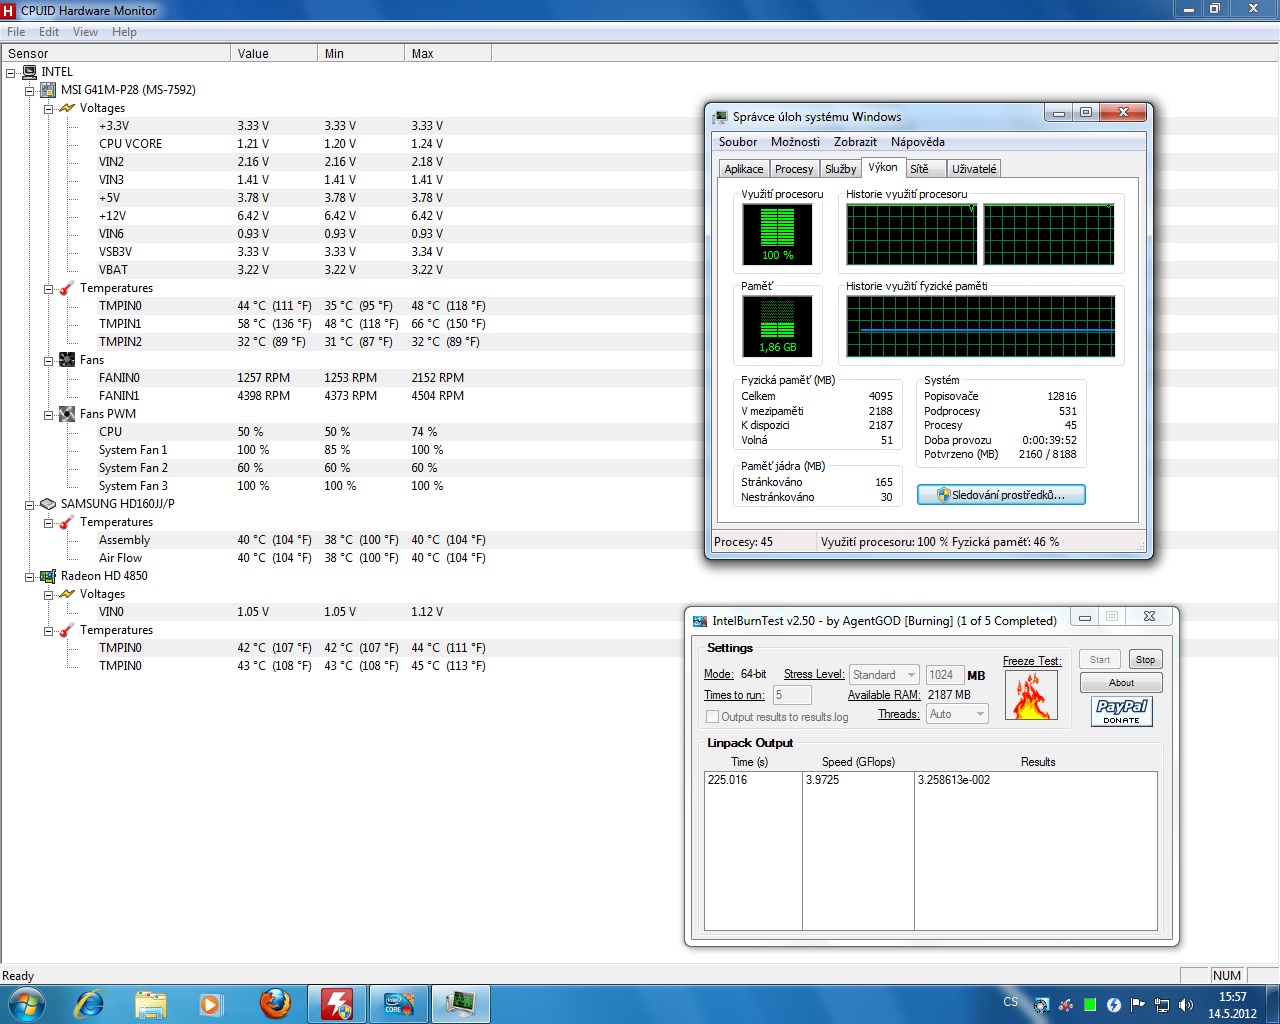Image resolution: width=1280 pixels, height=1024 pixels.
Task: Switch to IntelBurnTest taskbar button
Action: pyautogui.click(x=399, y=1004)
